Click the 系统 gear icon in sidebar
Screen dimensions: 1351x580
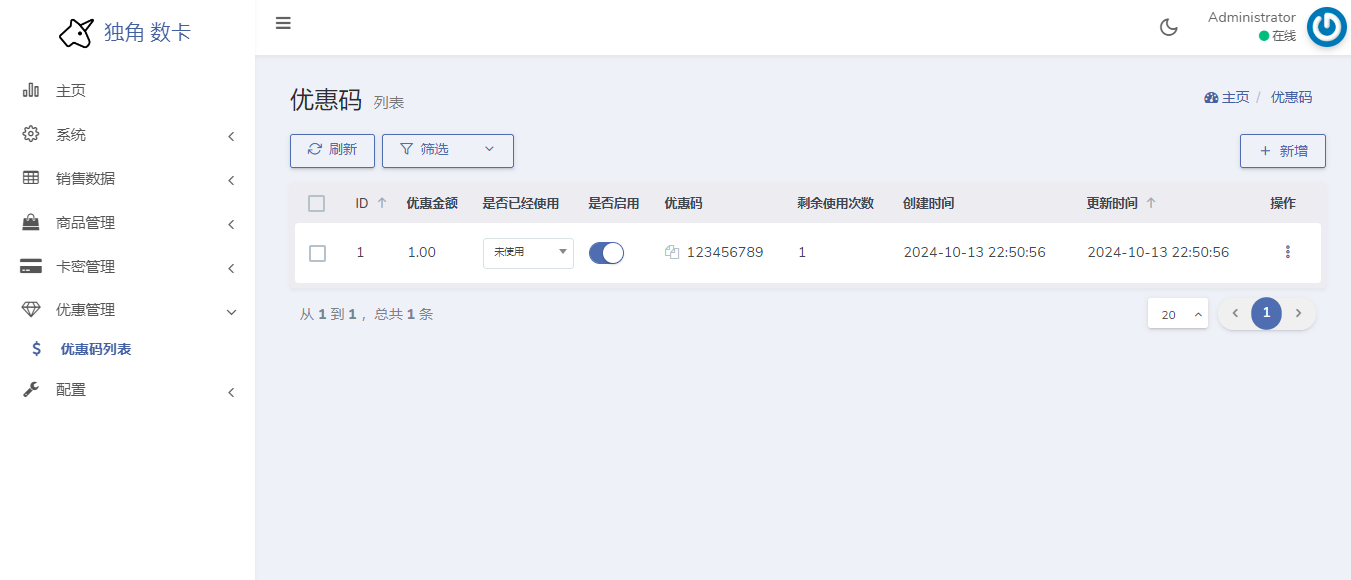coord(30,134)
